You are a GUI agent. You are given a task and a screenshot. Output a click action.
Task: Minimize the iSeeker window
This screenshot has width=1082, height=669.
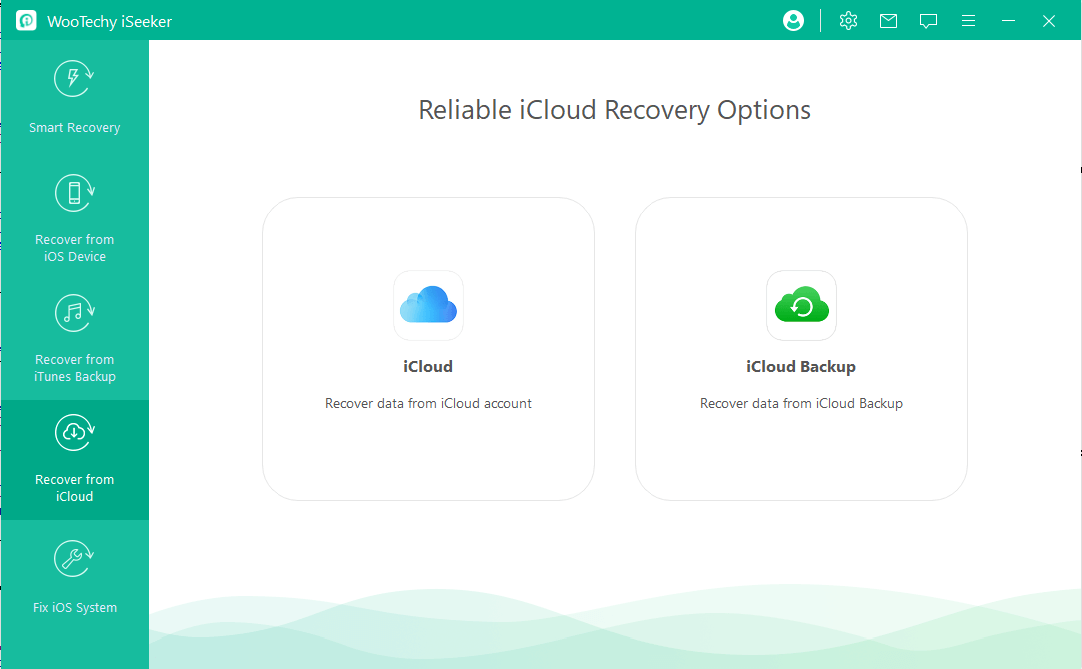coord(1008,21)
